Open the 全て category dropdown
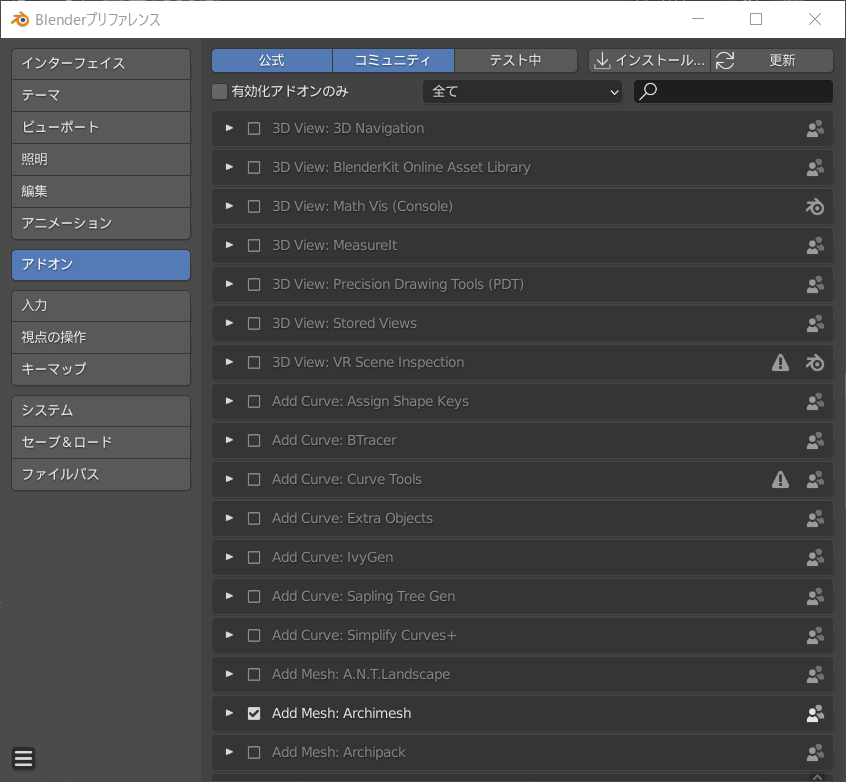Screen dimensions: 846x782 pyautogui.click(x=522, y=92)
